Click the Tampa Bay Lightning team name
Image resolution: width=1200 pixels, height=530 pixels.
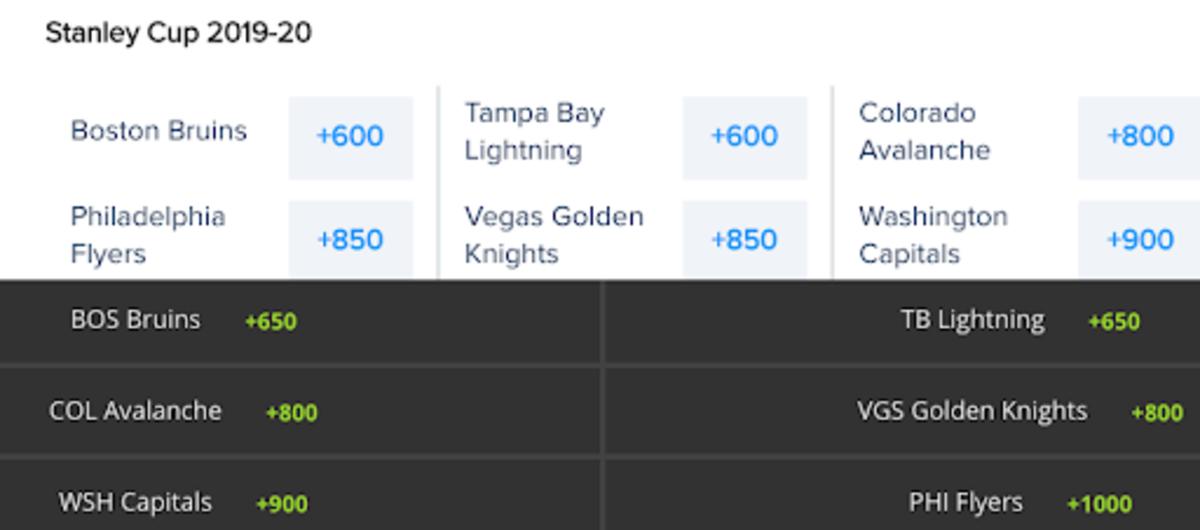534,131
